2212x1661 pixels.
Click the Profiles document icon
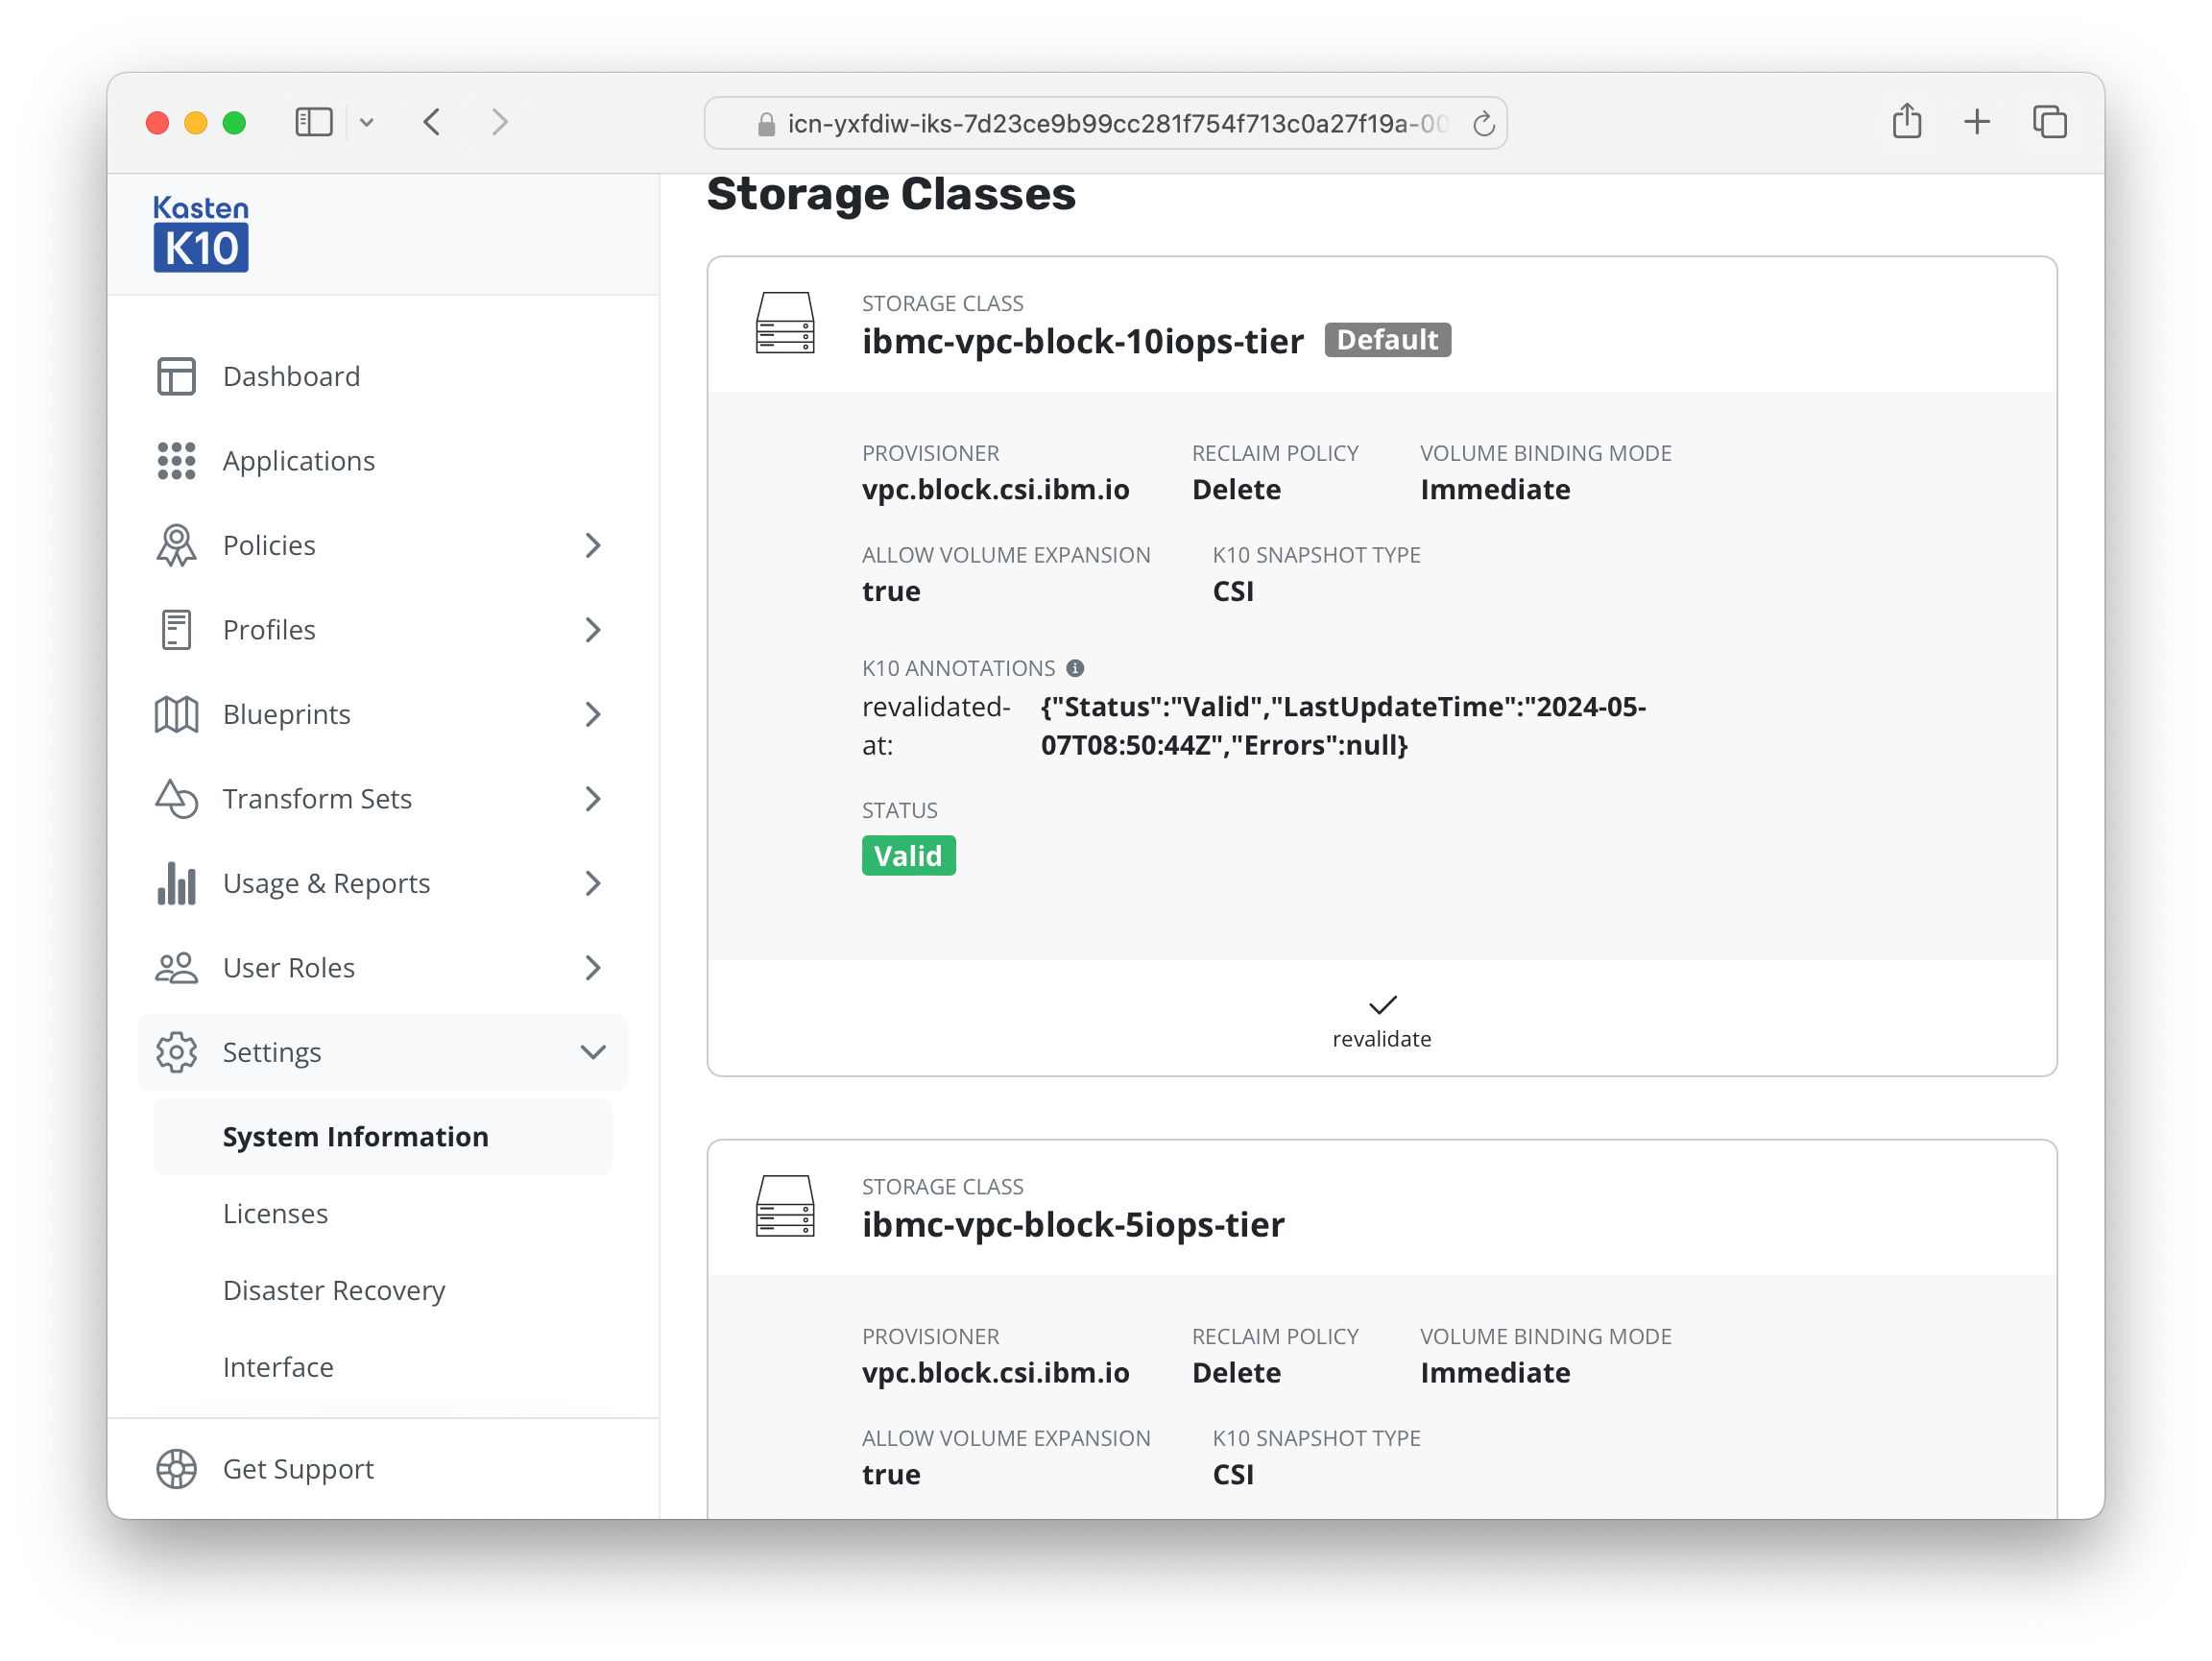[x=176, y=630]
